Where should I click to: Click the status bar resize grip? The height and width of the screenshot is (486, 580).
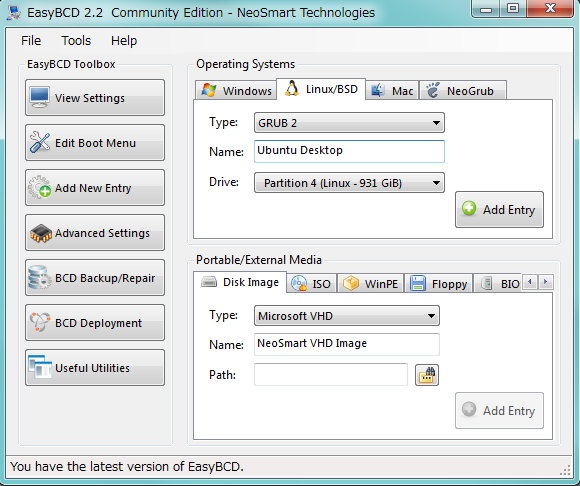click(565, 470)
